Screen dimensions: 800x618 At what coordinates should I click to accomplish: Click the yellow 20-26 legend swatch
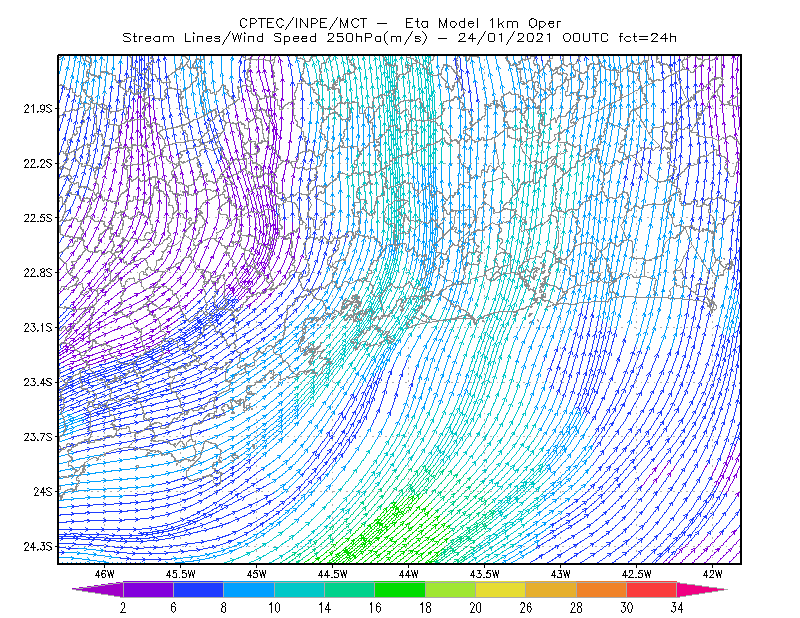tap(501, 589)
